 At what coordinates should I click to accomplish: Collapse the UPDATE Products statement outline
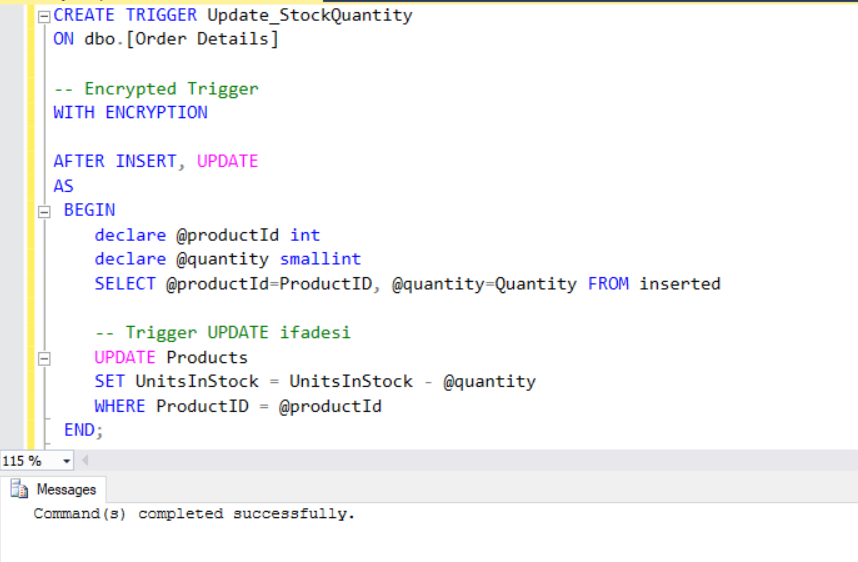44,359
